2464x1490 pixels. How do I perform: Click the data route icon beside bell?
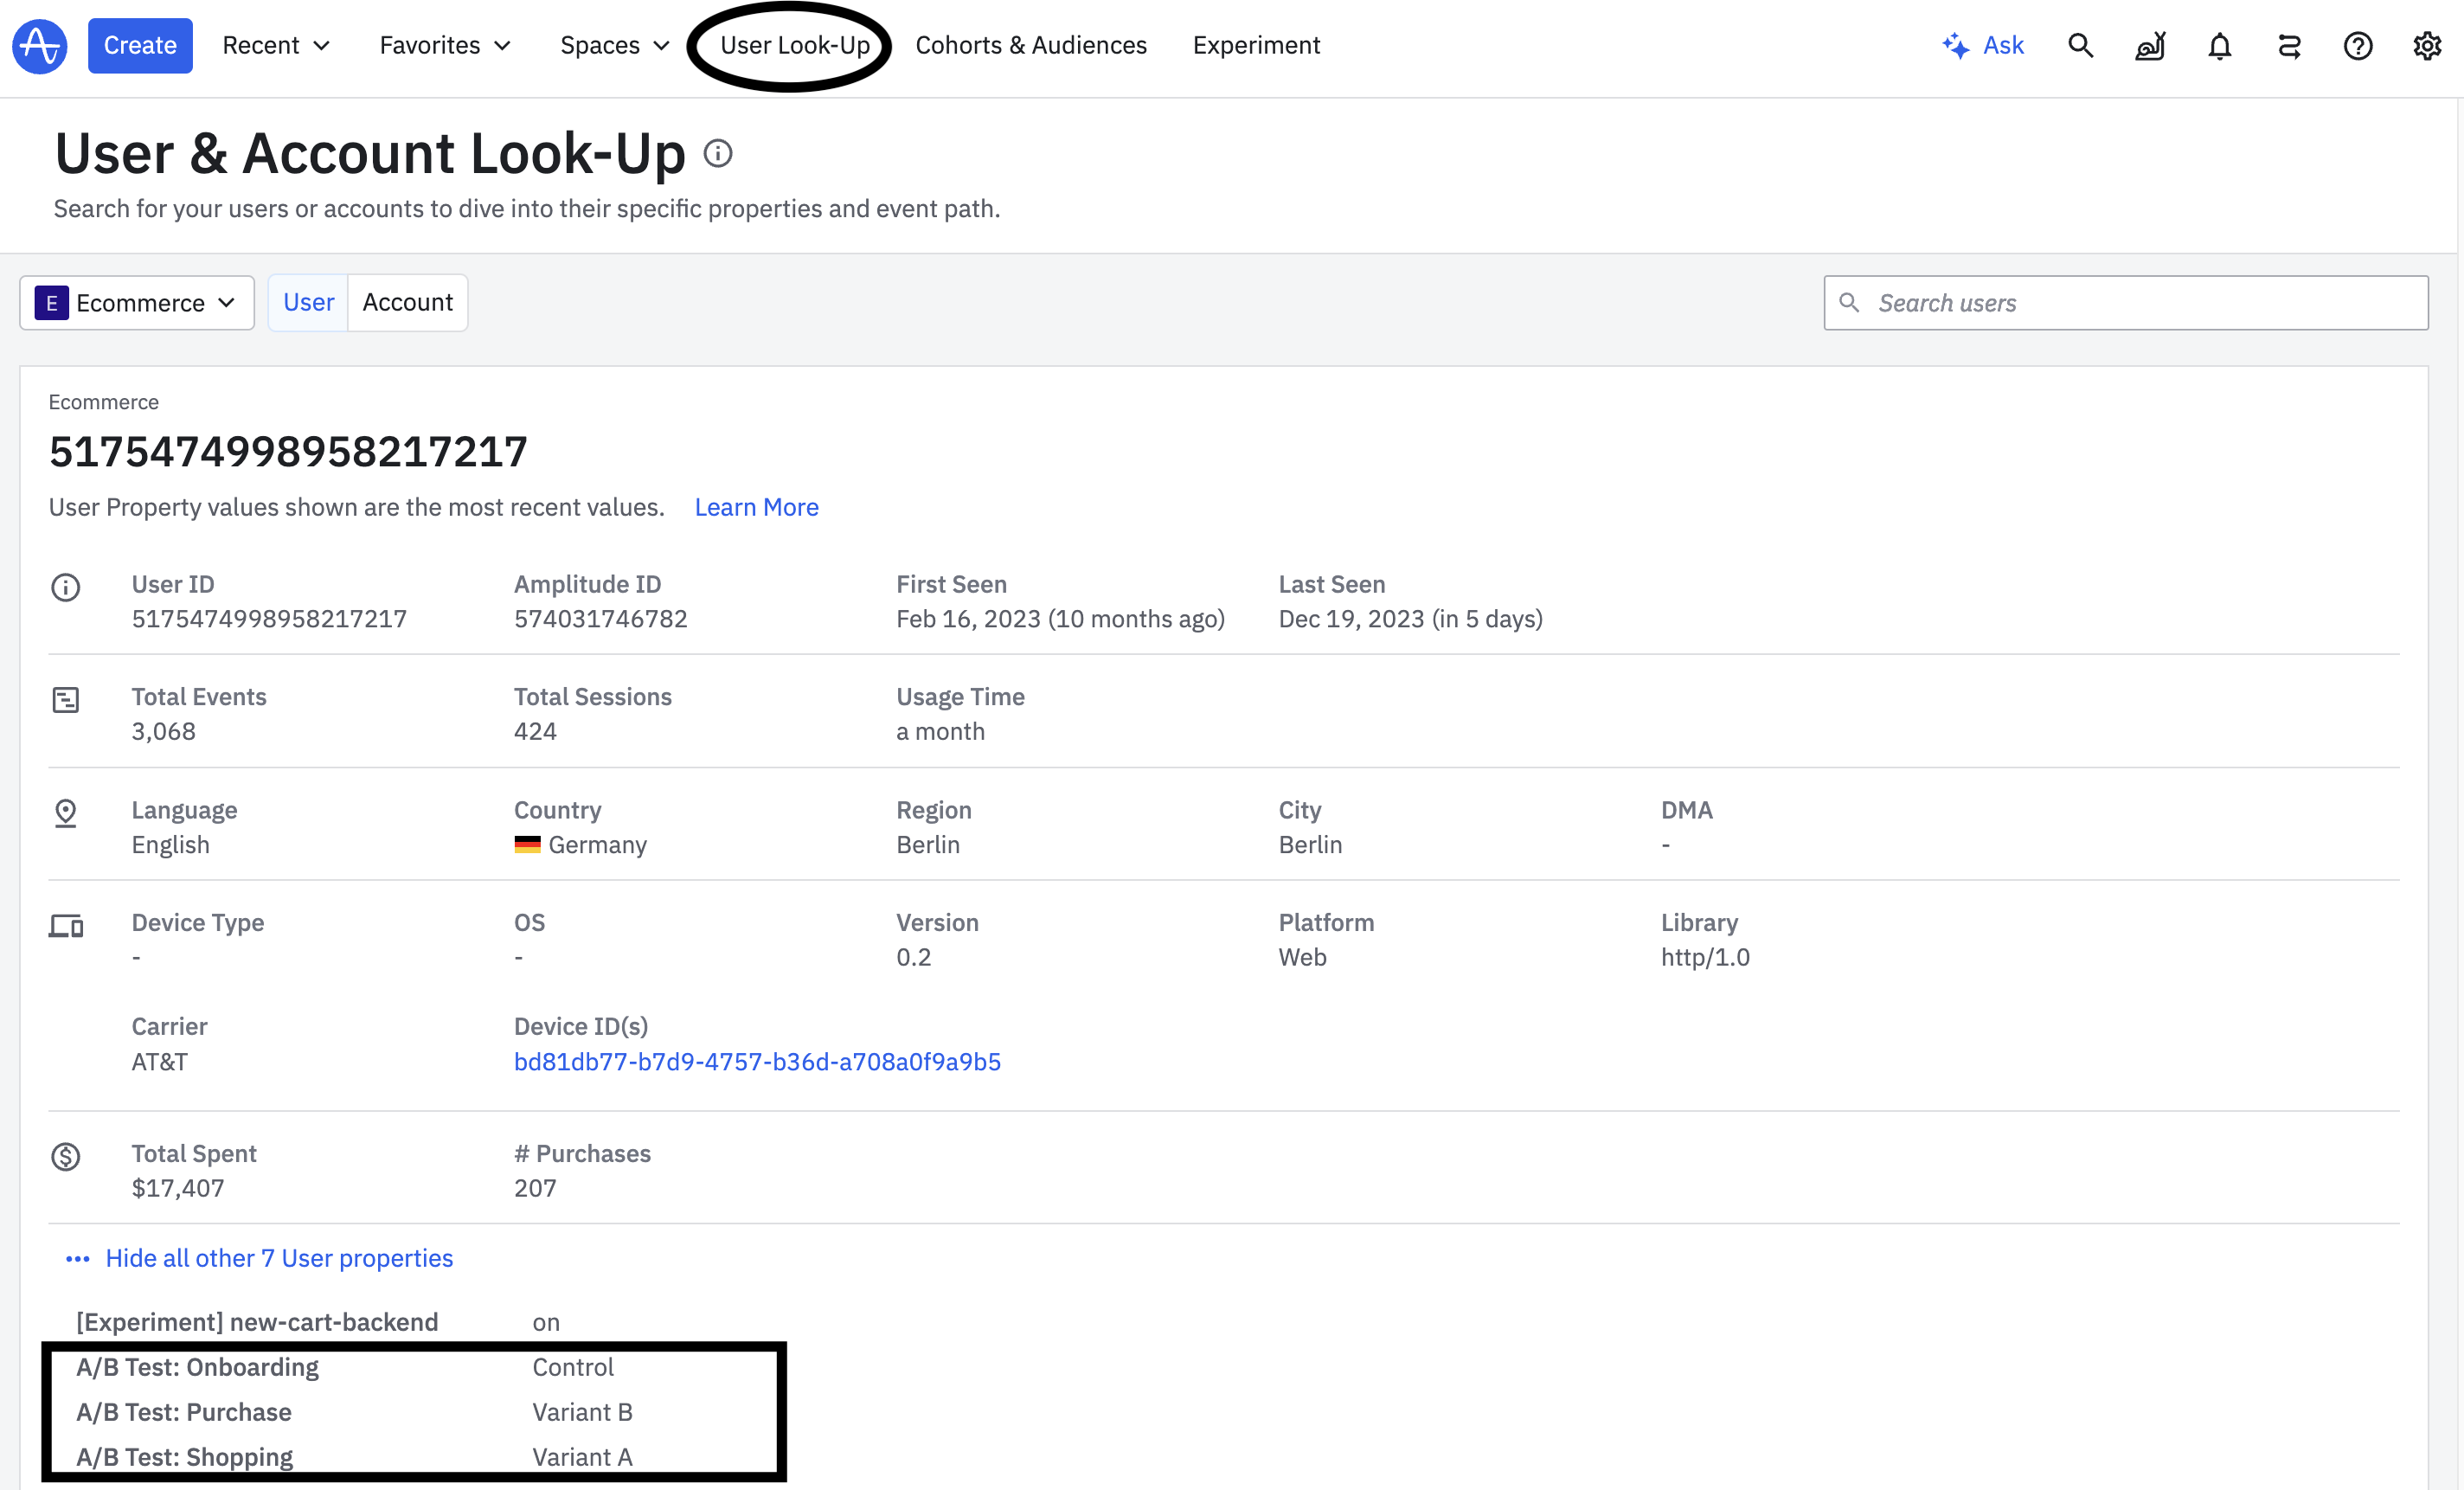[x=2289, y=46]
